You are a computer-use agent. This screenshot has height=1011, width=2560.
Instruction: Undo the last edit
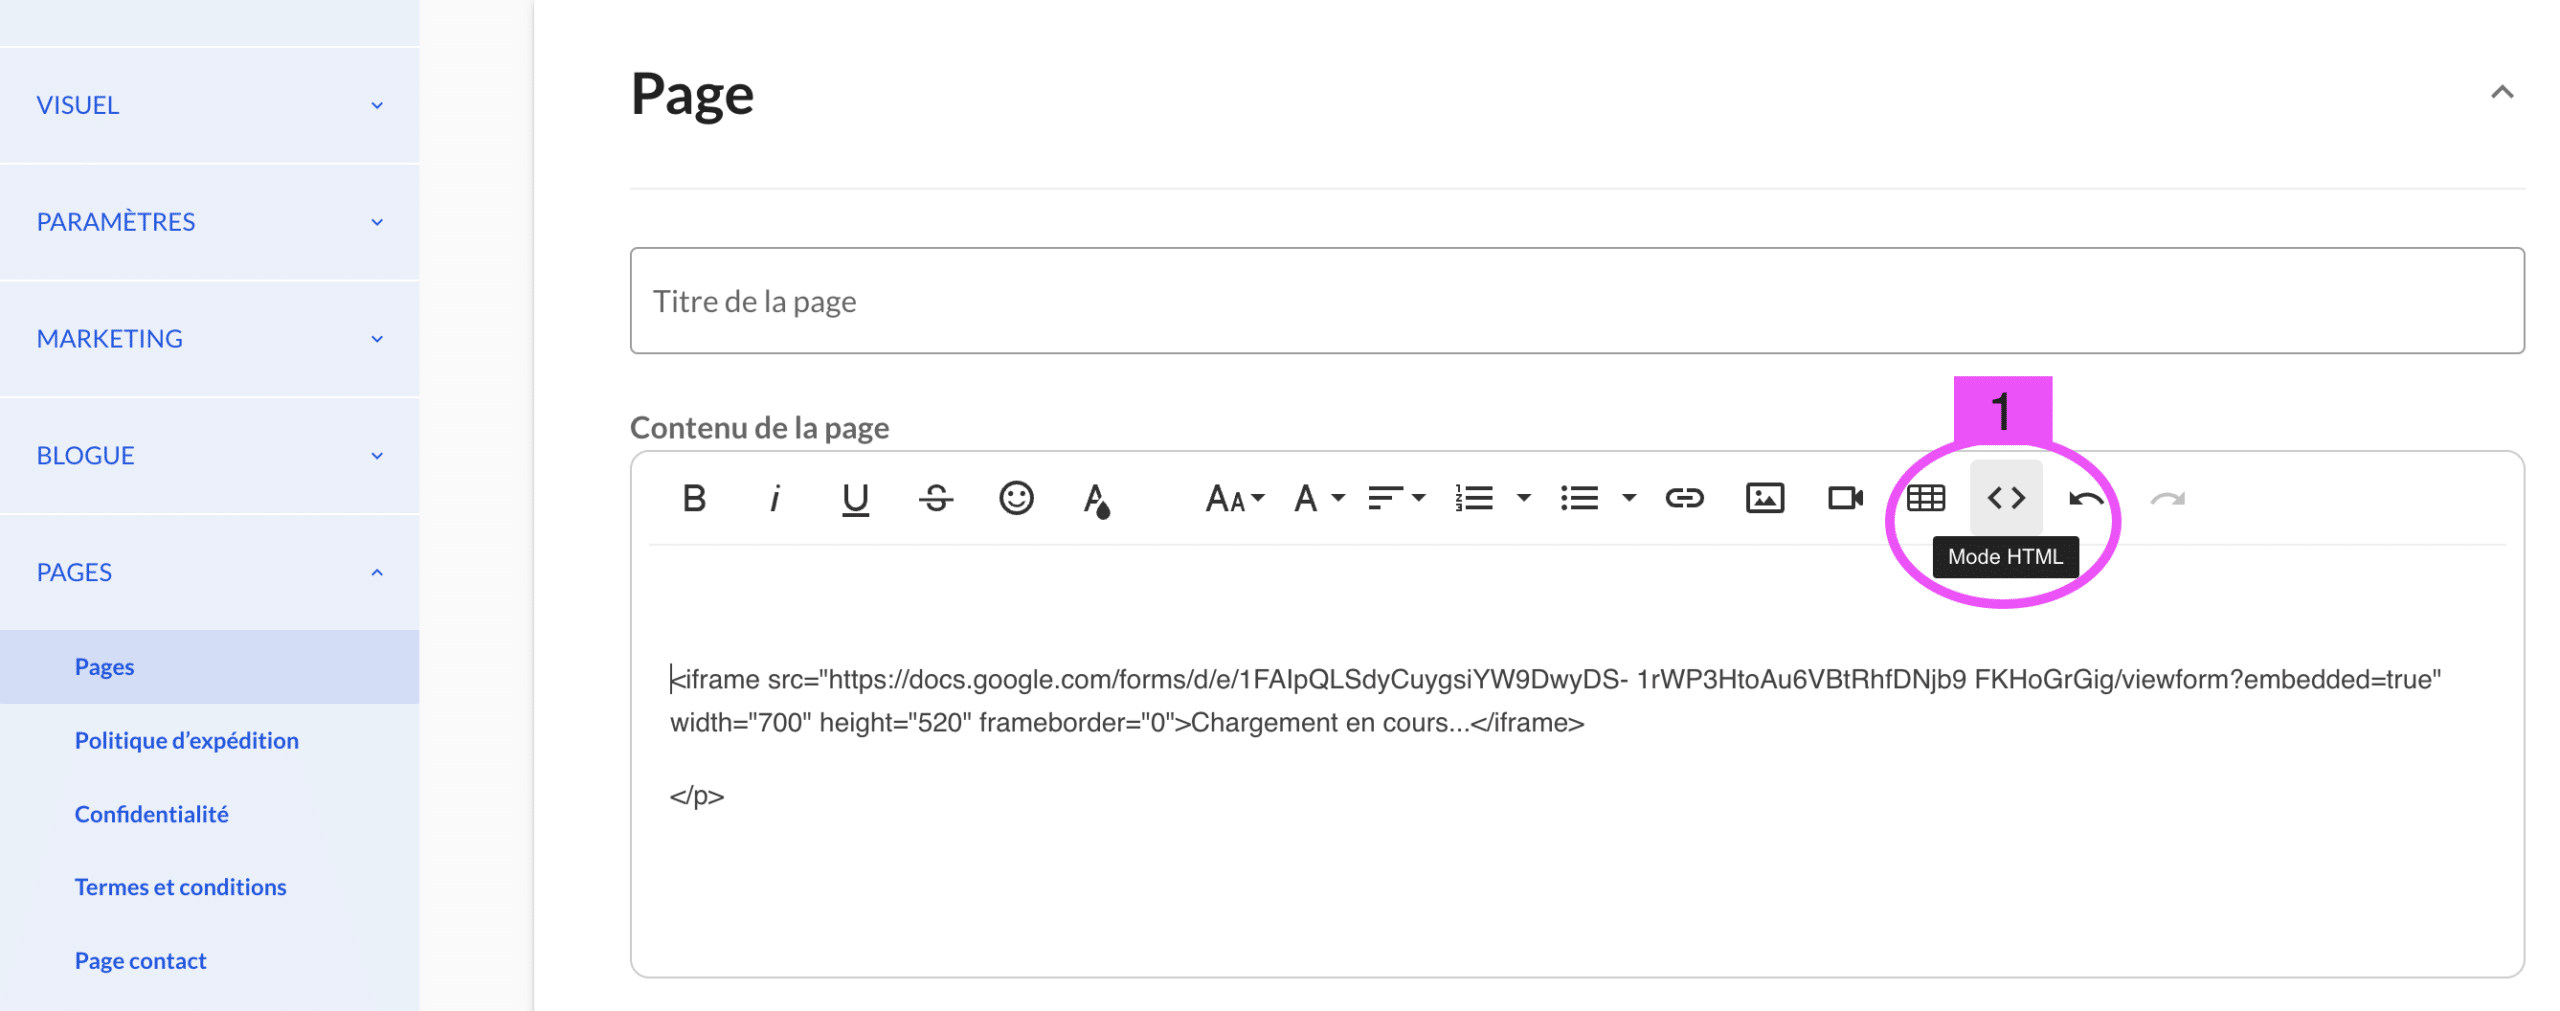click(x=2085, y=497)
